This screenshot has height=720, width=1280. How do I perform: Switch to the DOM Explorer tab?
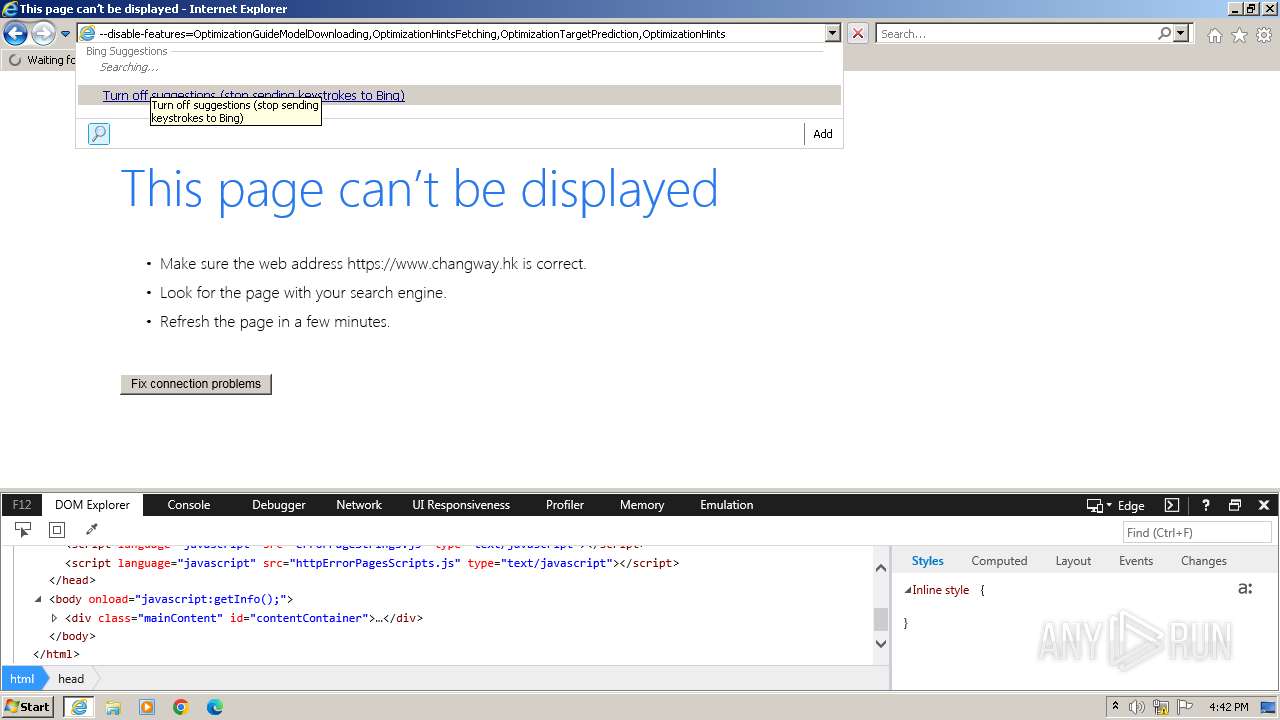point(92,505)
